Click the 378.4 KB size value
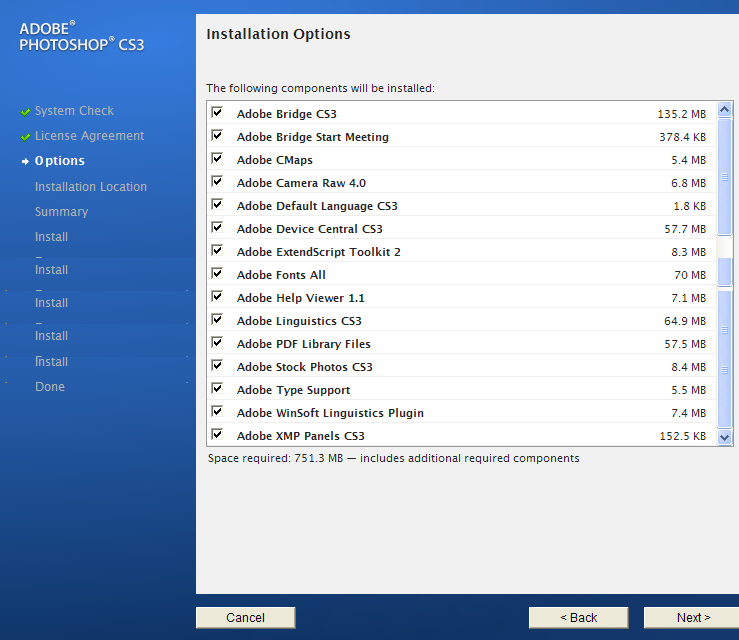Image resolution: width=739 pixels, height=640 pixels. coord(682,137)
